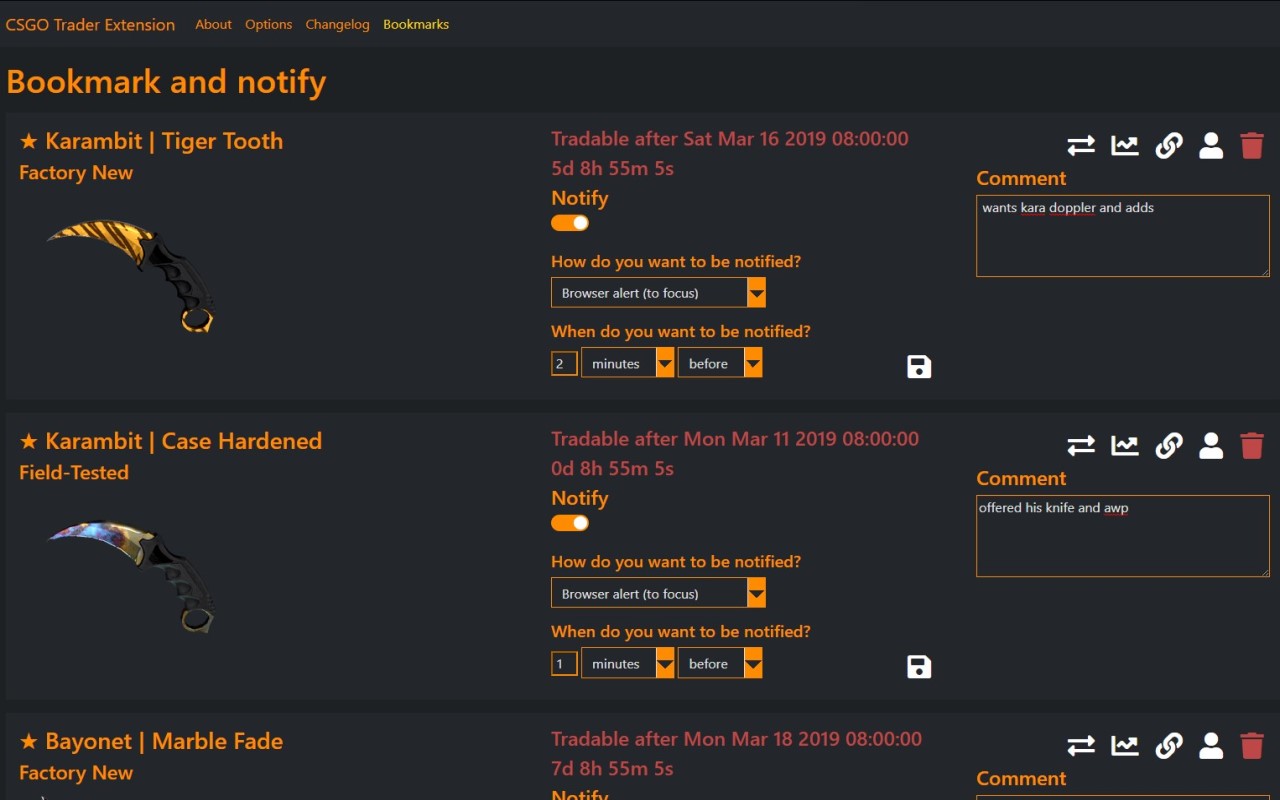Screen dimensions: 1280x800
Task: Click Karambit Case Hardened knife image
Action: tap(131, 575)
